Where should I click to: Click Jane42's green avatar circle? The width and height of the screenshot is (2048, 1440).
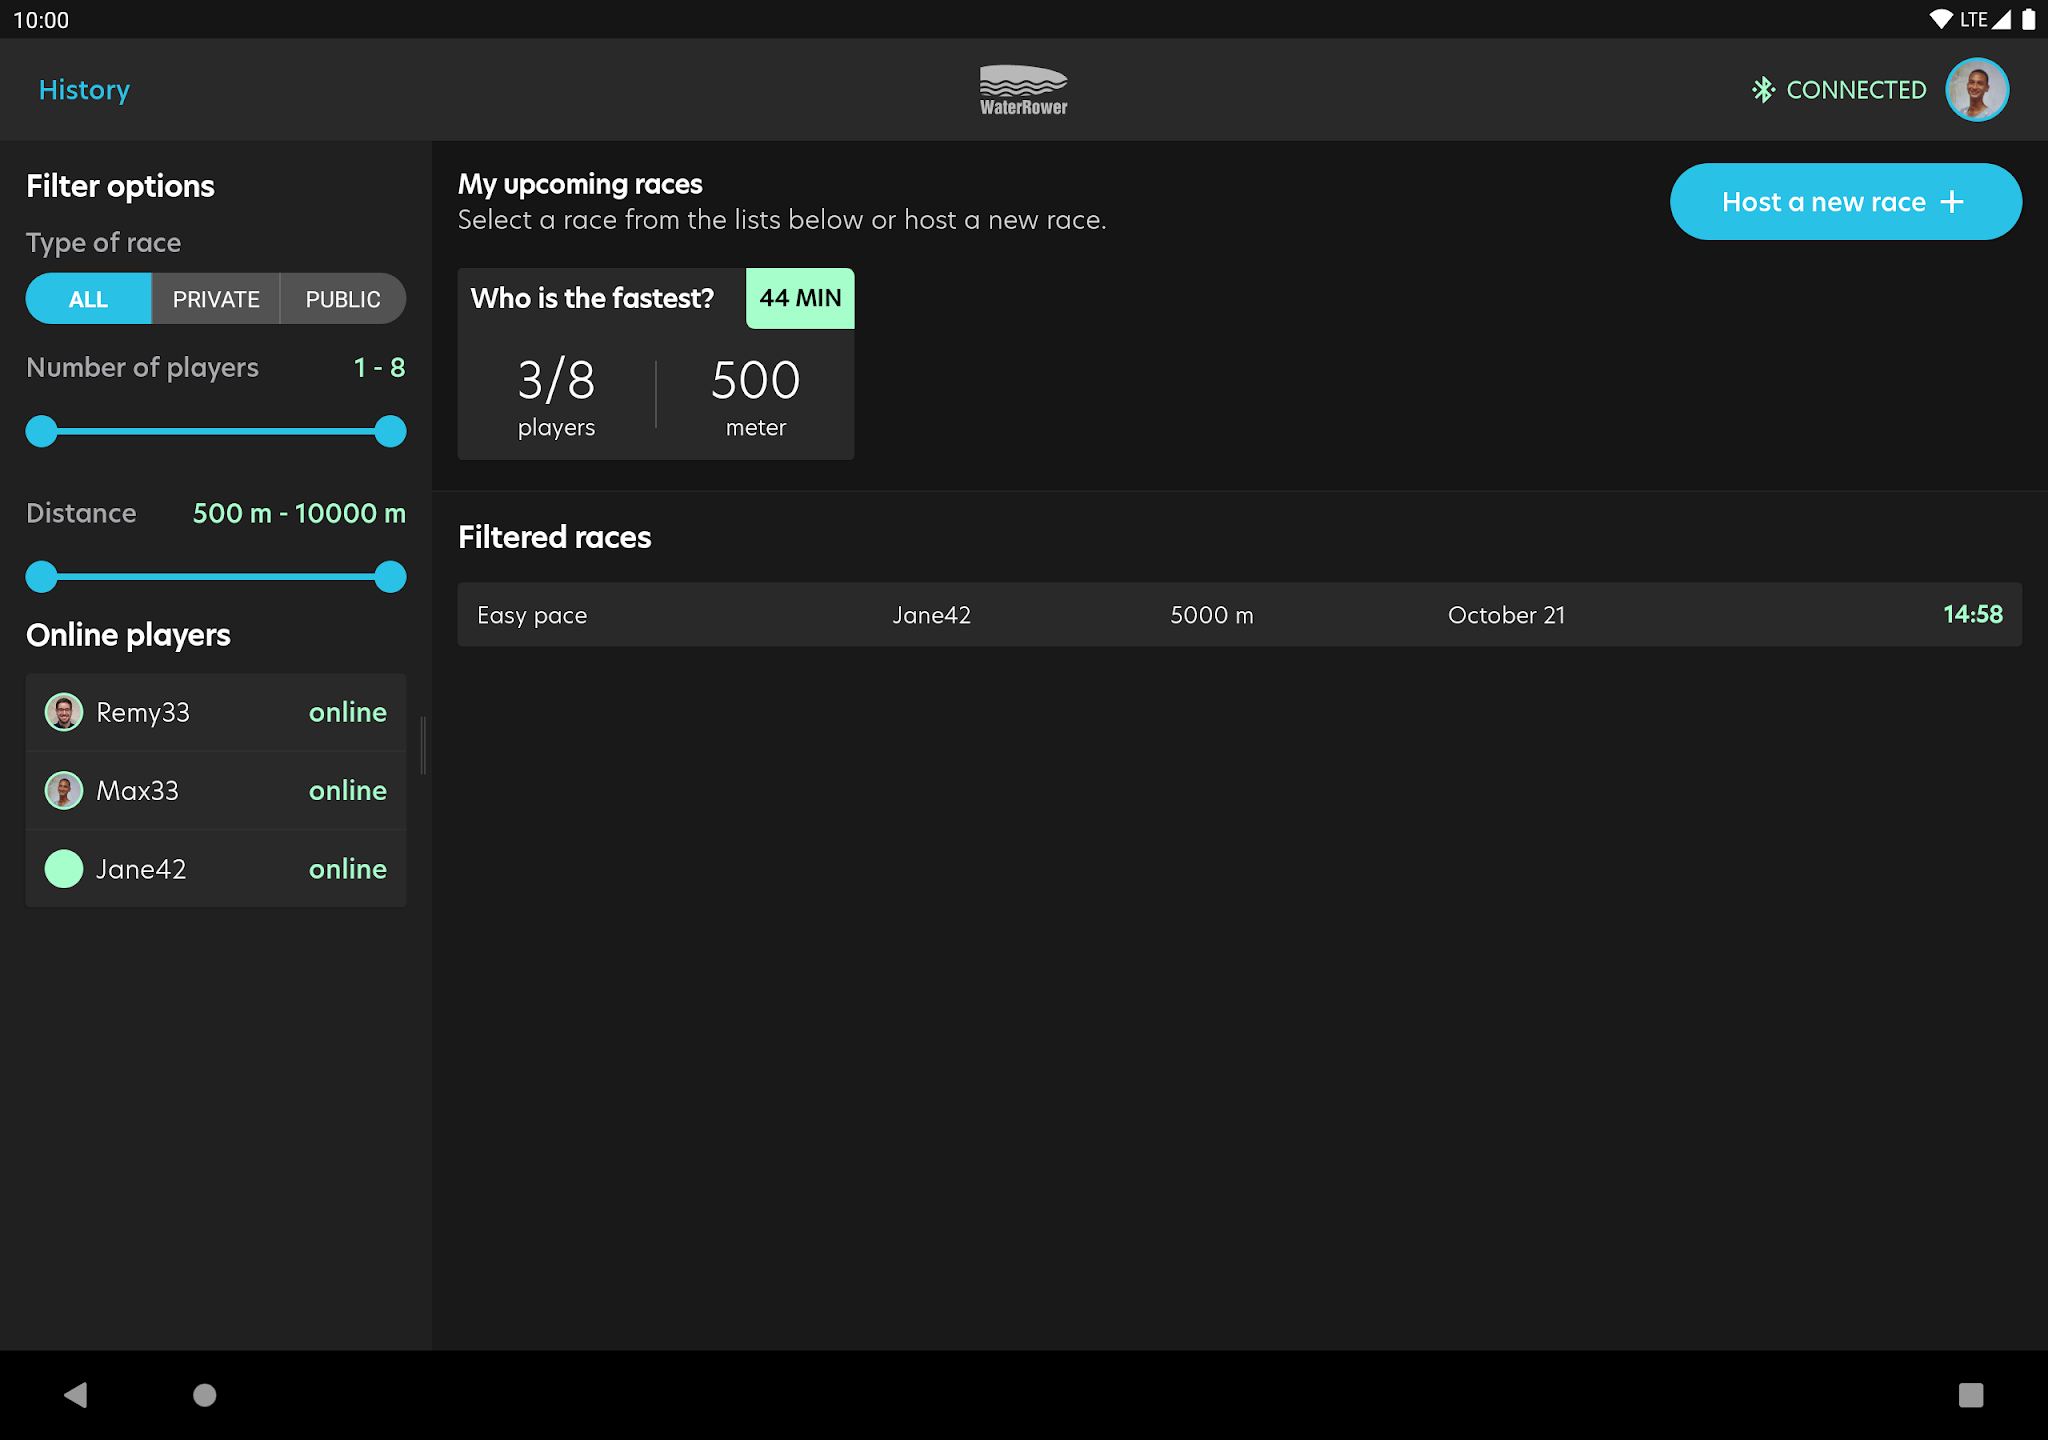[64, 868]
